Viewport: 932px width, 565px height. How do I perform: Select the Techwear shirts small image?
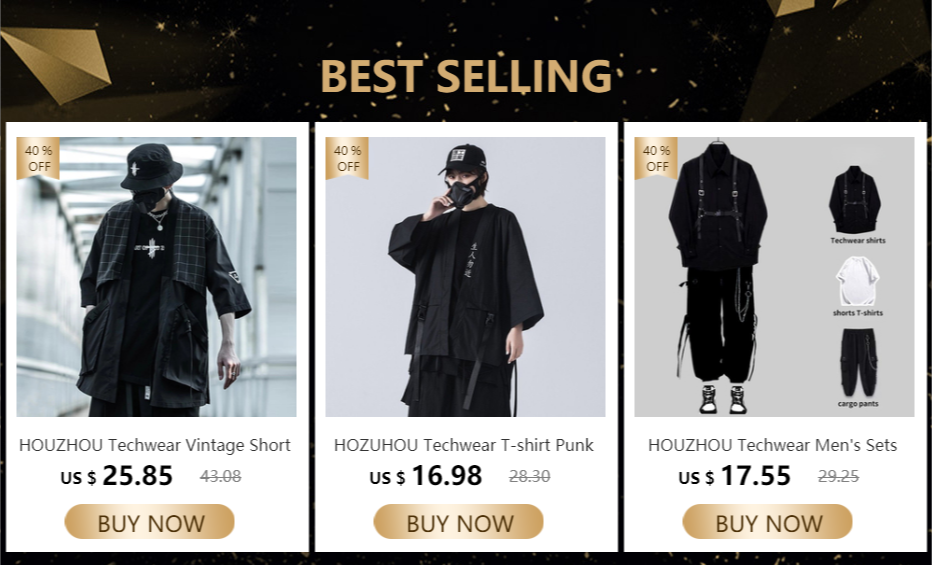(x=856, y=201)
